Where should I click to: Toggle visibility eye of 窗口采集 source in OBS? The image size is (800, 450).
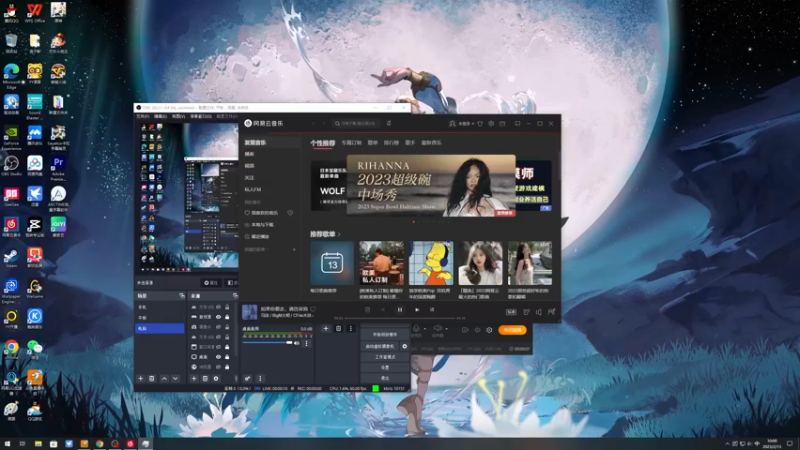218,347
